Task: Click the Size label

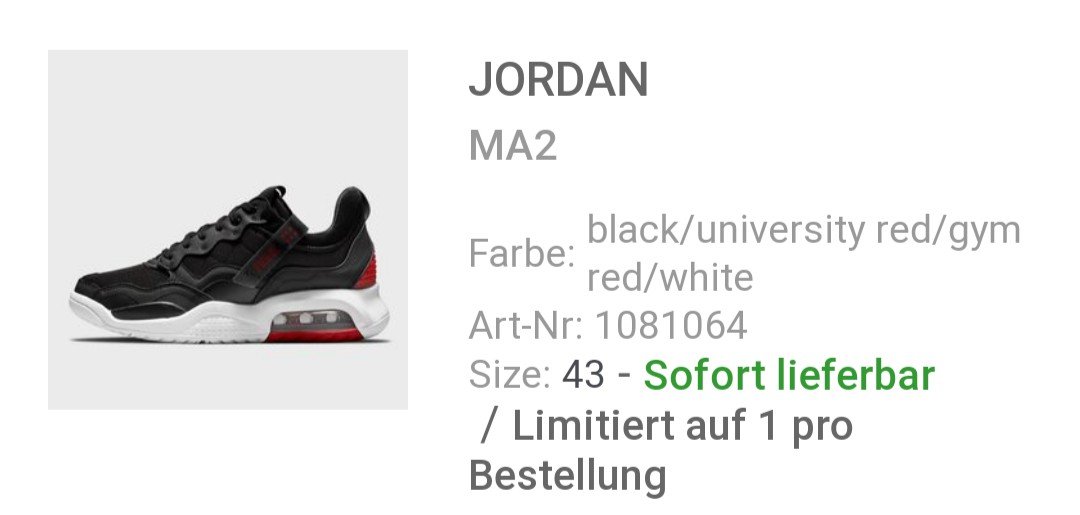Action: coord(510,375)
